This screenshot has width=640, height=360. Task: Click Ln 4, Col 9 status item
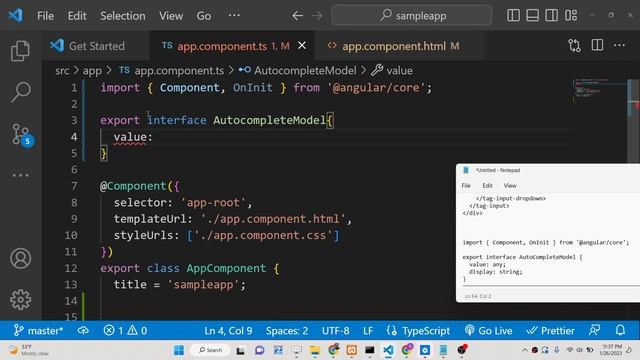click(x=228, y=331)
